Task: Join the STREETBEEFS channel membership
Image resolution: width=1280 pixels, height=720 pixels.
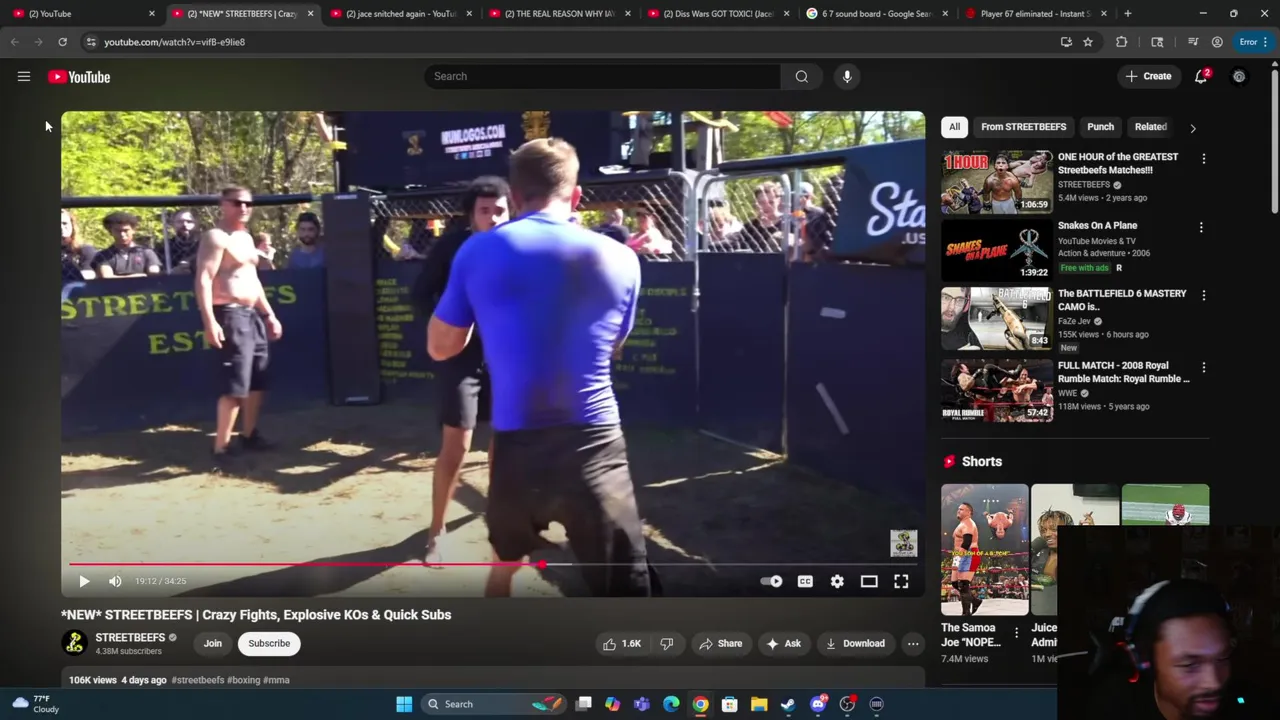Action: click(213, 643)
